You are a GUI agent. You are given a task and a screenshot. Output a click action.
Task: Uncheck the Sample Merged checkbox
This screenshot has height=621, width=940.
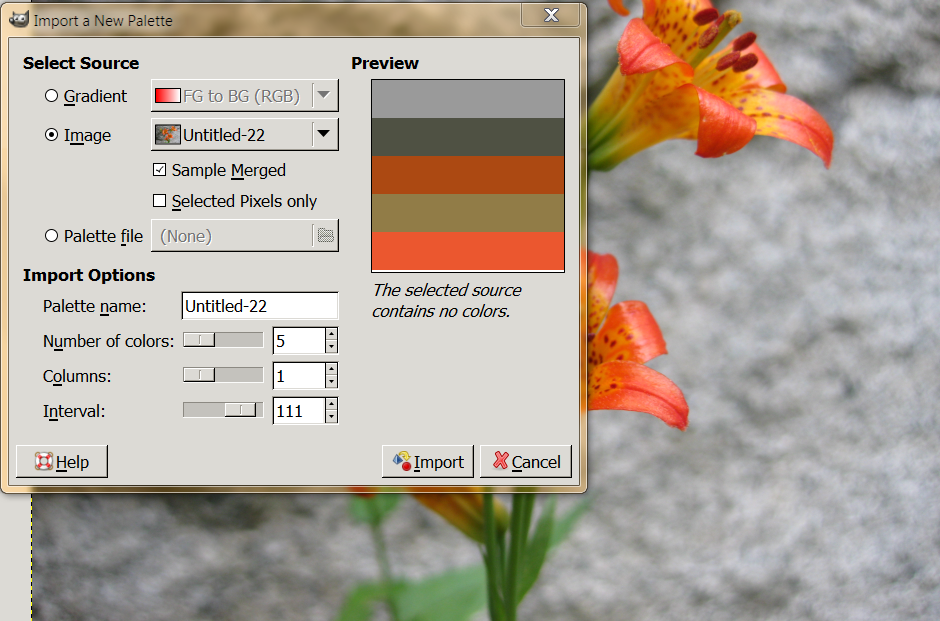[159, 170]
